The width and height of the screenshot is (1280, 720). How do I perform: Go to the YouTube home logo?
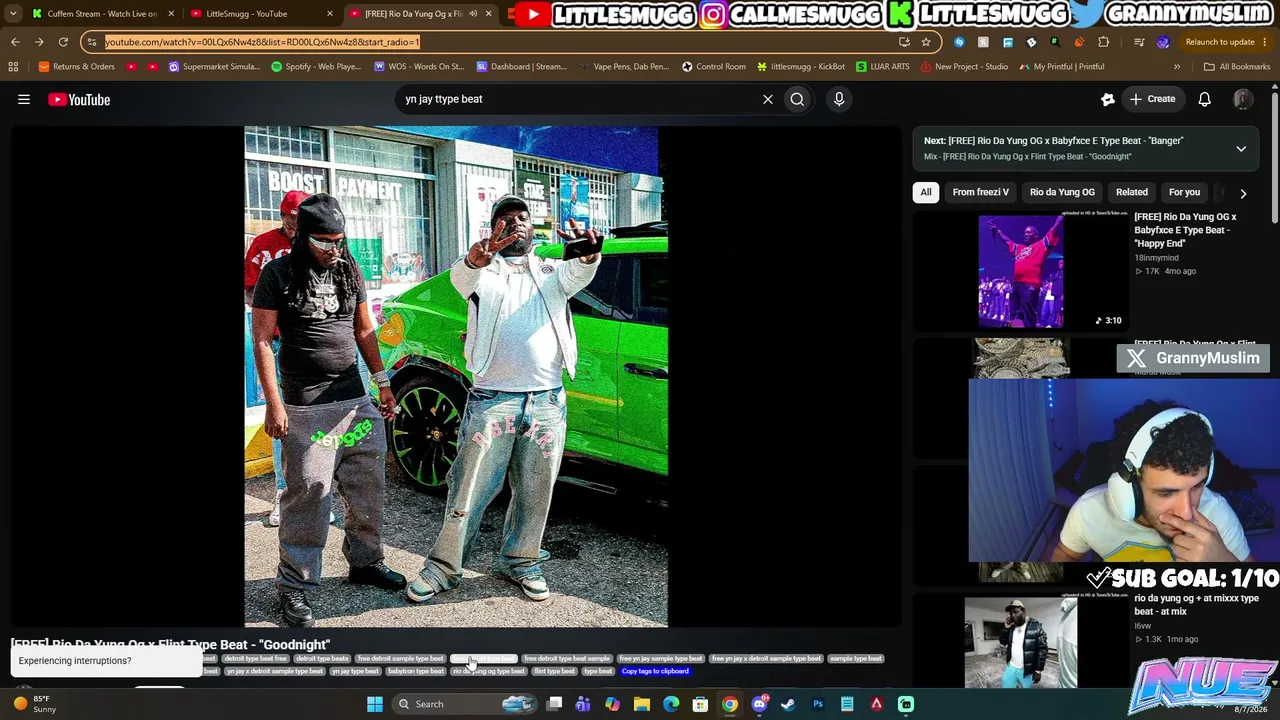click(x=79, y=99)
